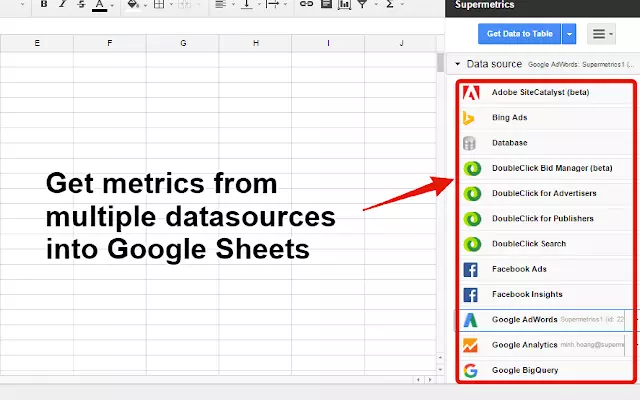Select column F header
640x400 pixels.
(x=110, y=43)
